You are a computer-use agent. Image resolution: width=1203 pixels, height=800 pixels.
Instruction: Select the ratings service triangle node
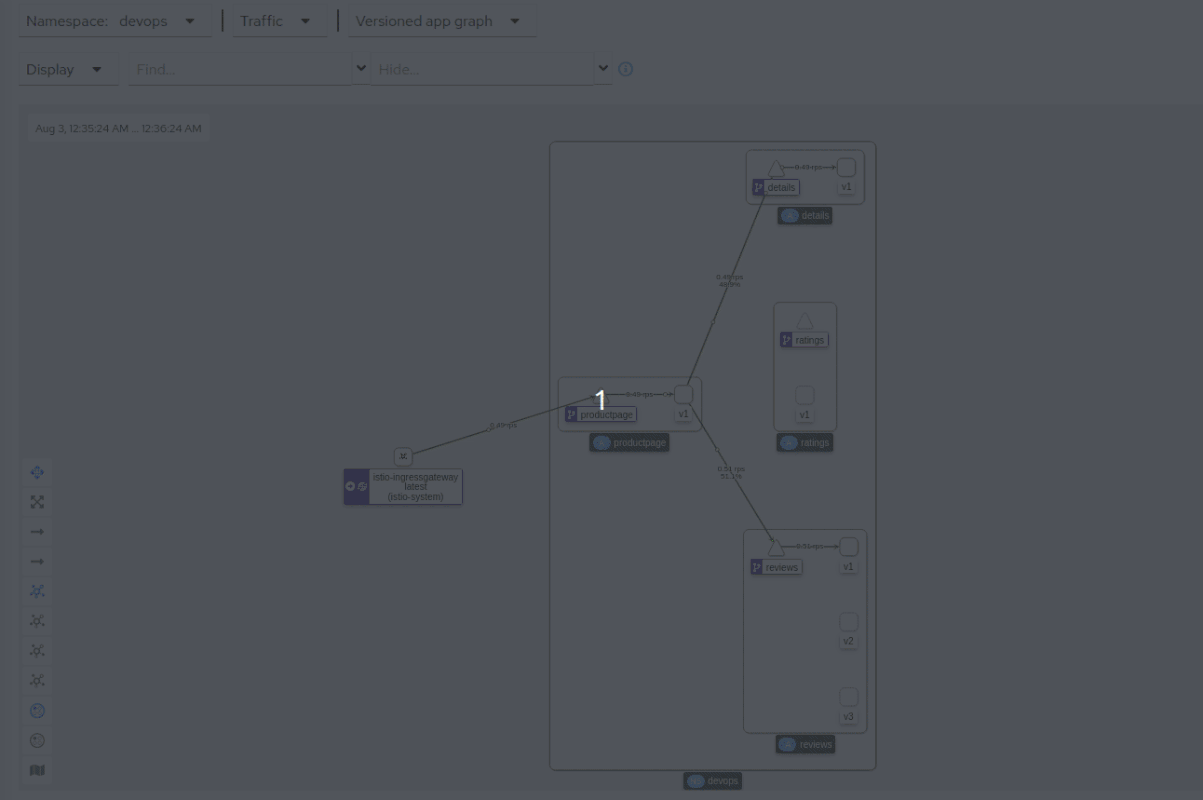pyautogui.click(x=804, y=321)
